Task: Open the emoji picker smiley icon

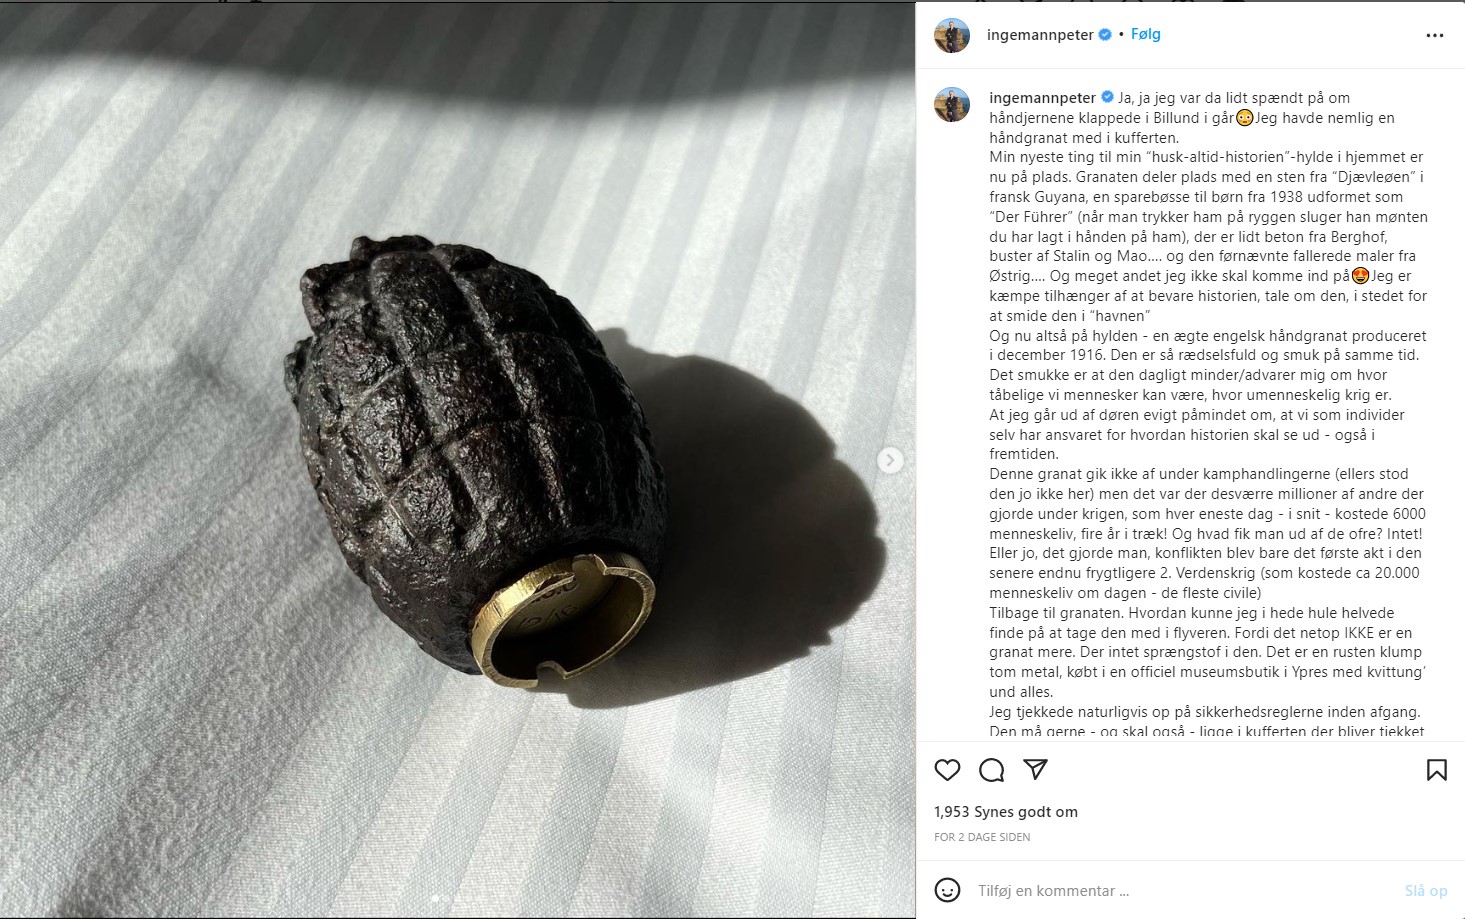Action: click(947, 890)
